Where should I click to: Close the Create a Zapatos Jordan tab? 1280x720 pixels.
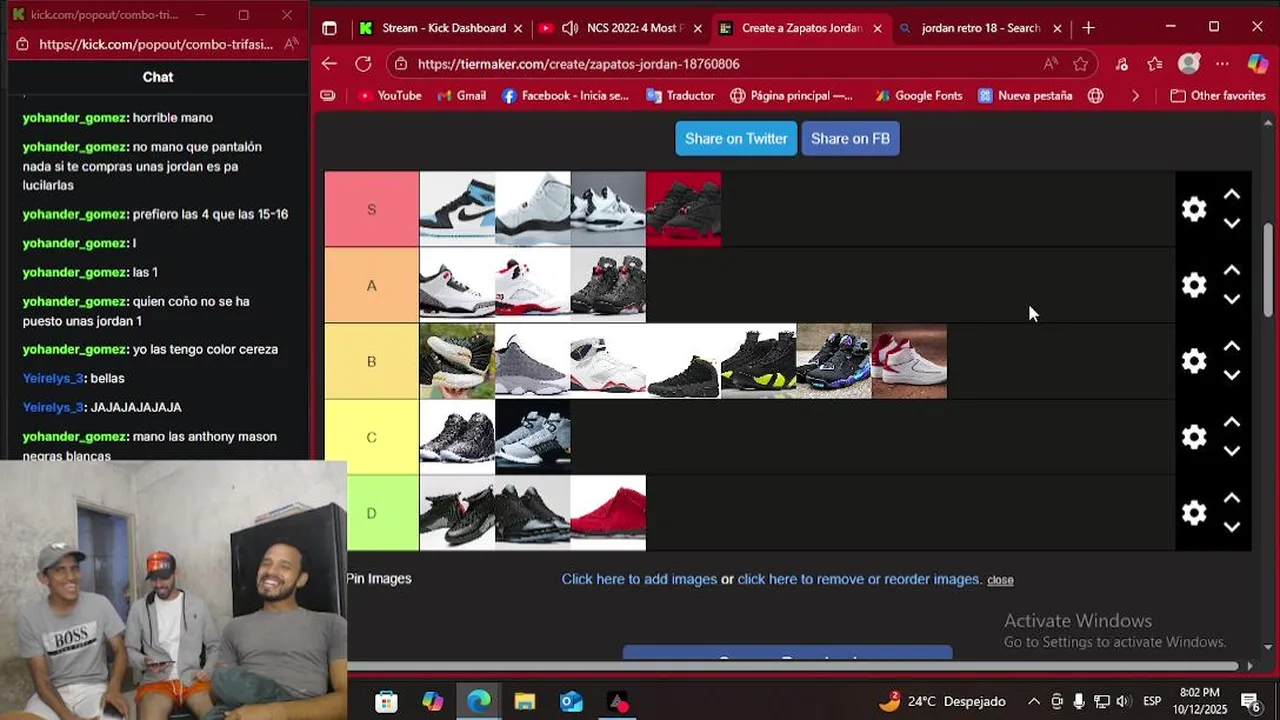pyautogui.click(x=878, y=28)
